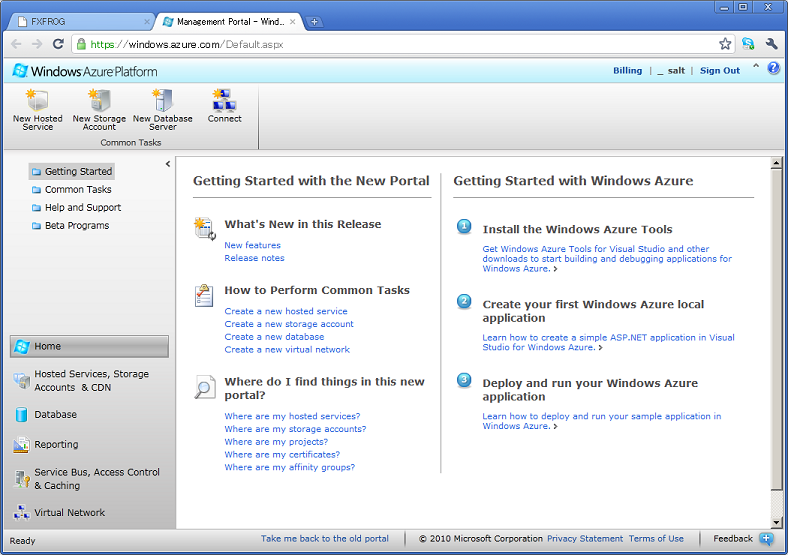Screen dimensions: 788x555
Task: Click the Feedback plus icon
Action: pyautogui.click(x=767, y=539)
